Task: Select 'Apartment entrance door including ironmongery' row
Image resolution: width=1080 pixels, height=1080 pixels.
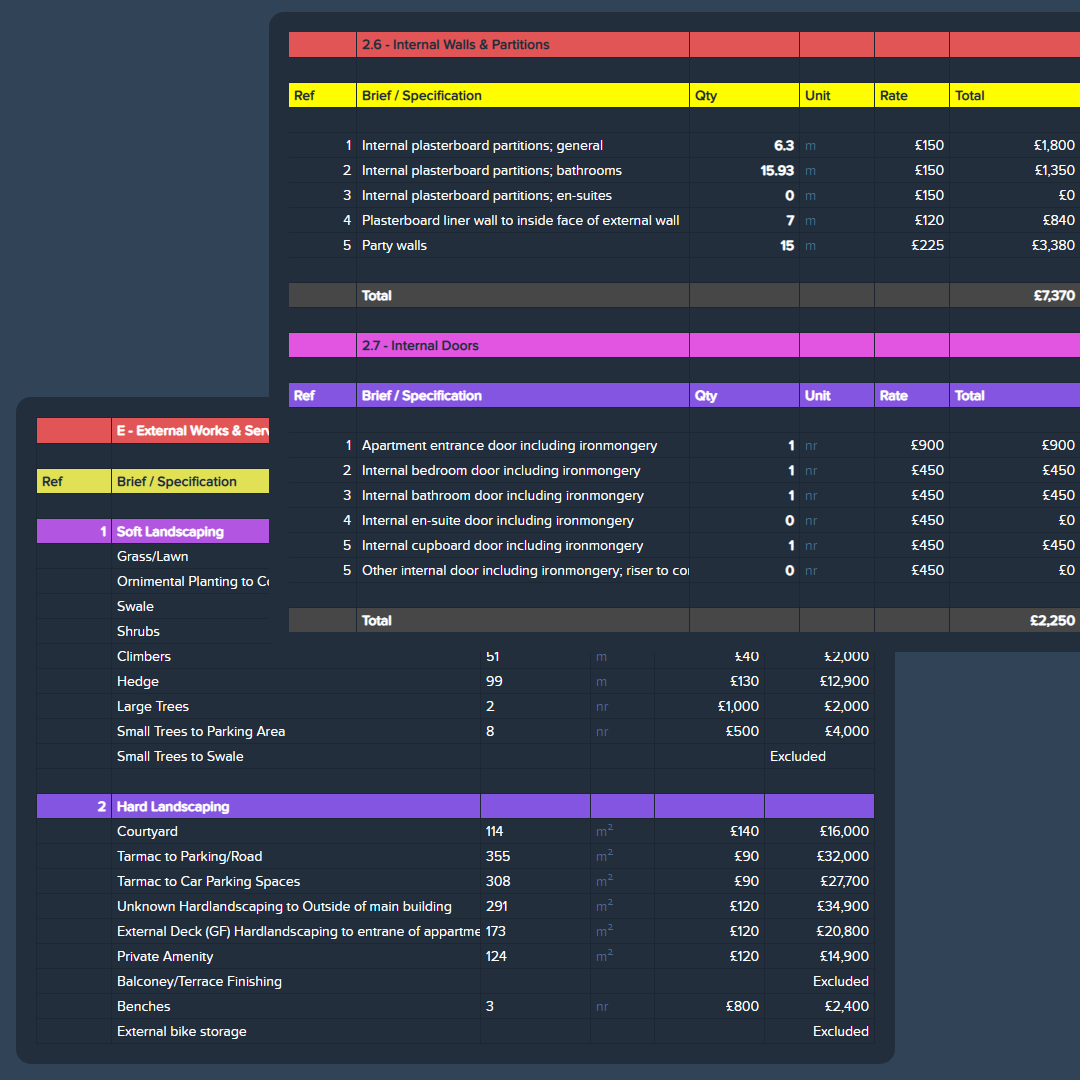Action: [x=509, y=446]
